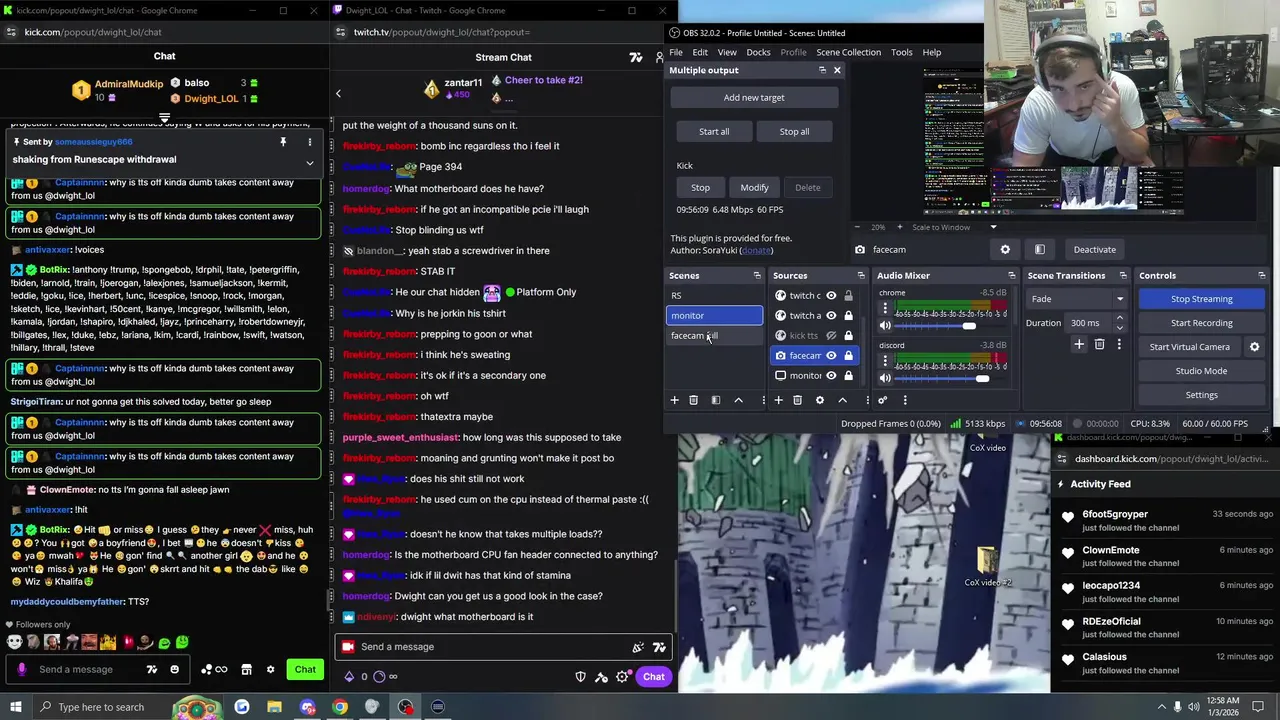The height and width of the screenshot is (720, 1280).
Task: Open Windows Start menu
Action: 15,707
